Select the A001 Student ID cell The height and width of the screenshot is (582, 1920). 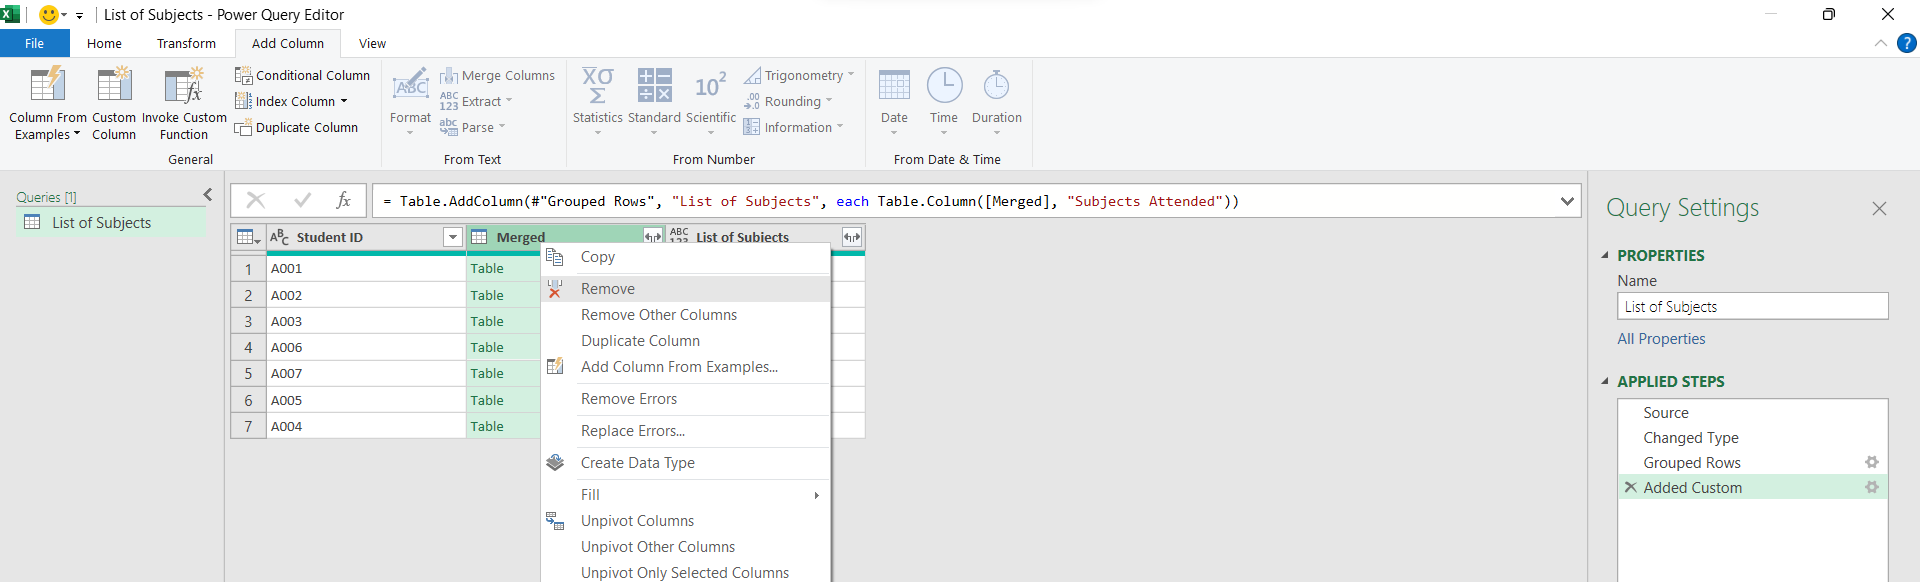point(366,268)
